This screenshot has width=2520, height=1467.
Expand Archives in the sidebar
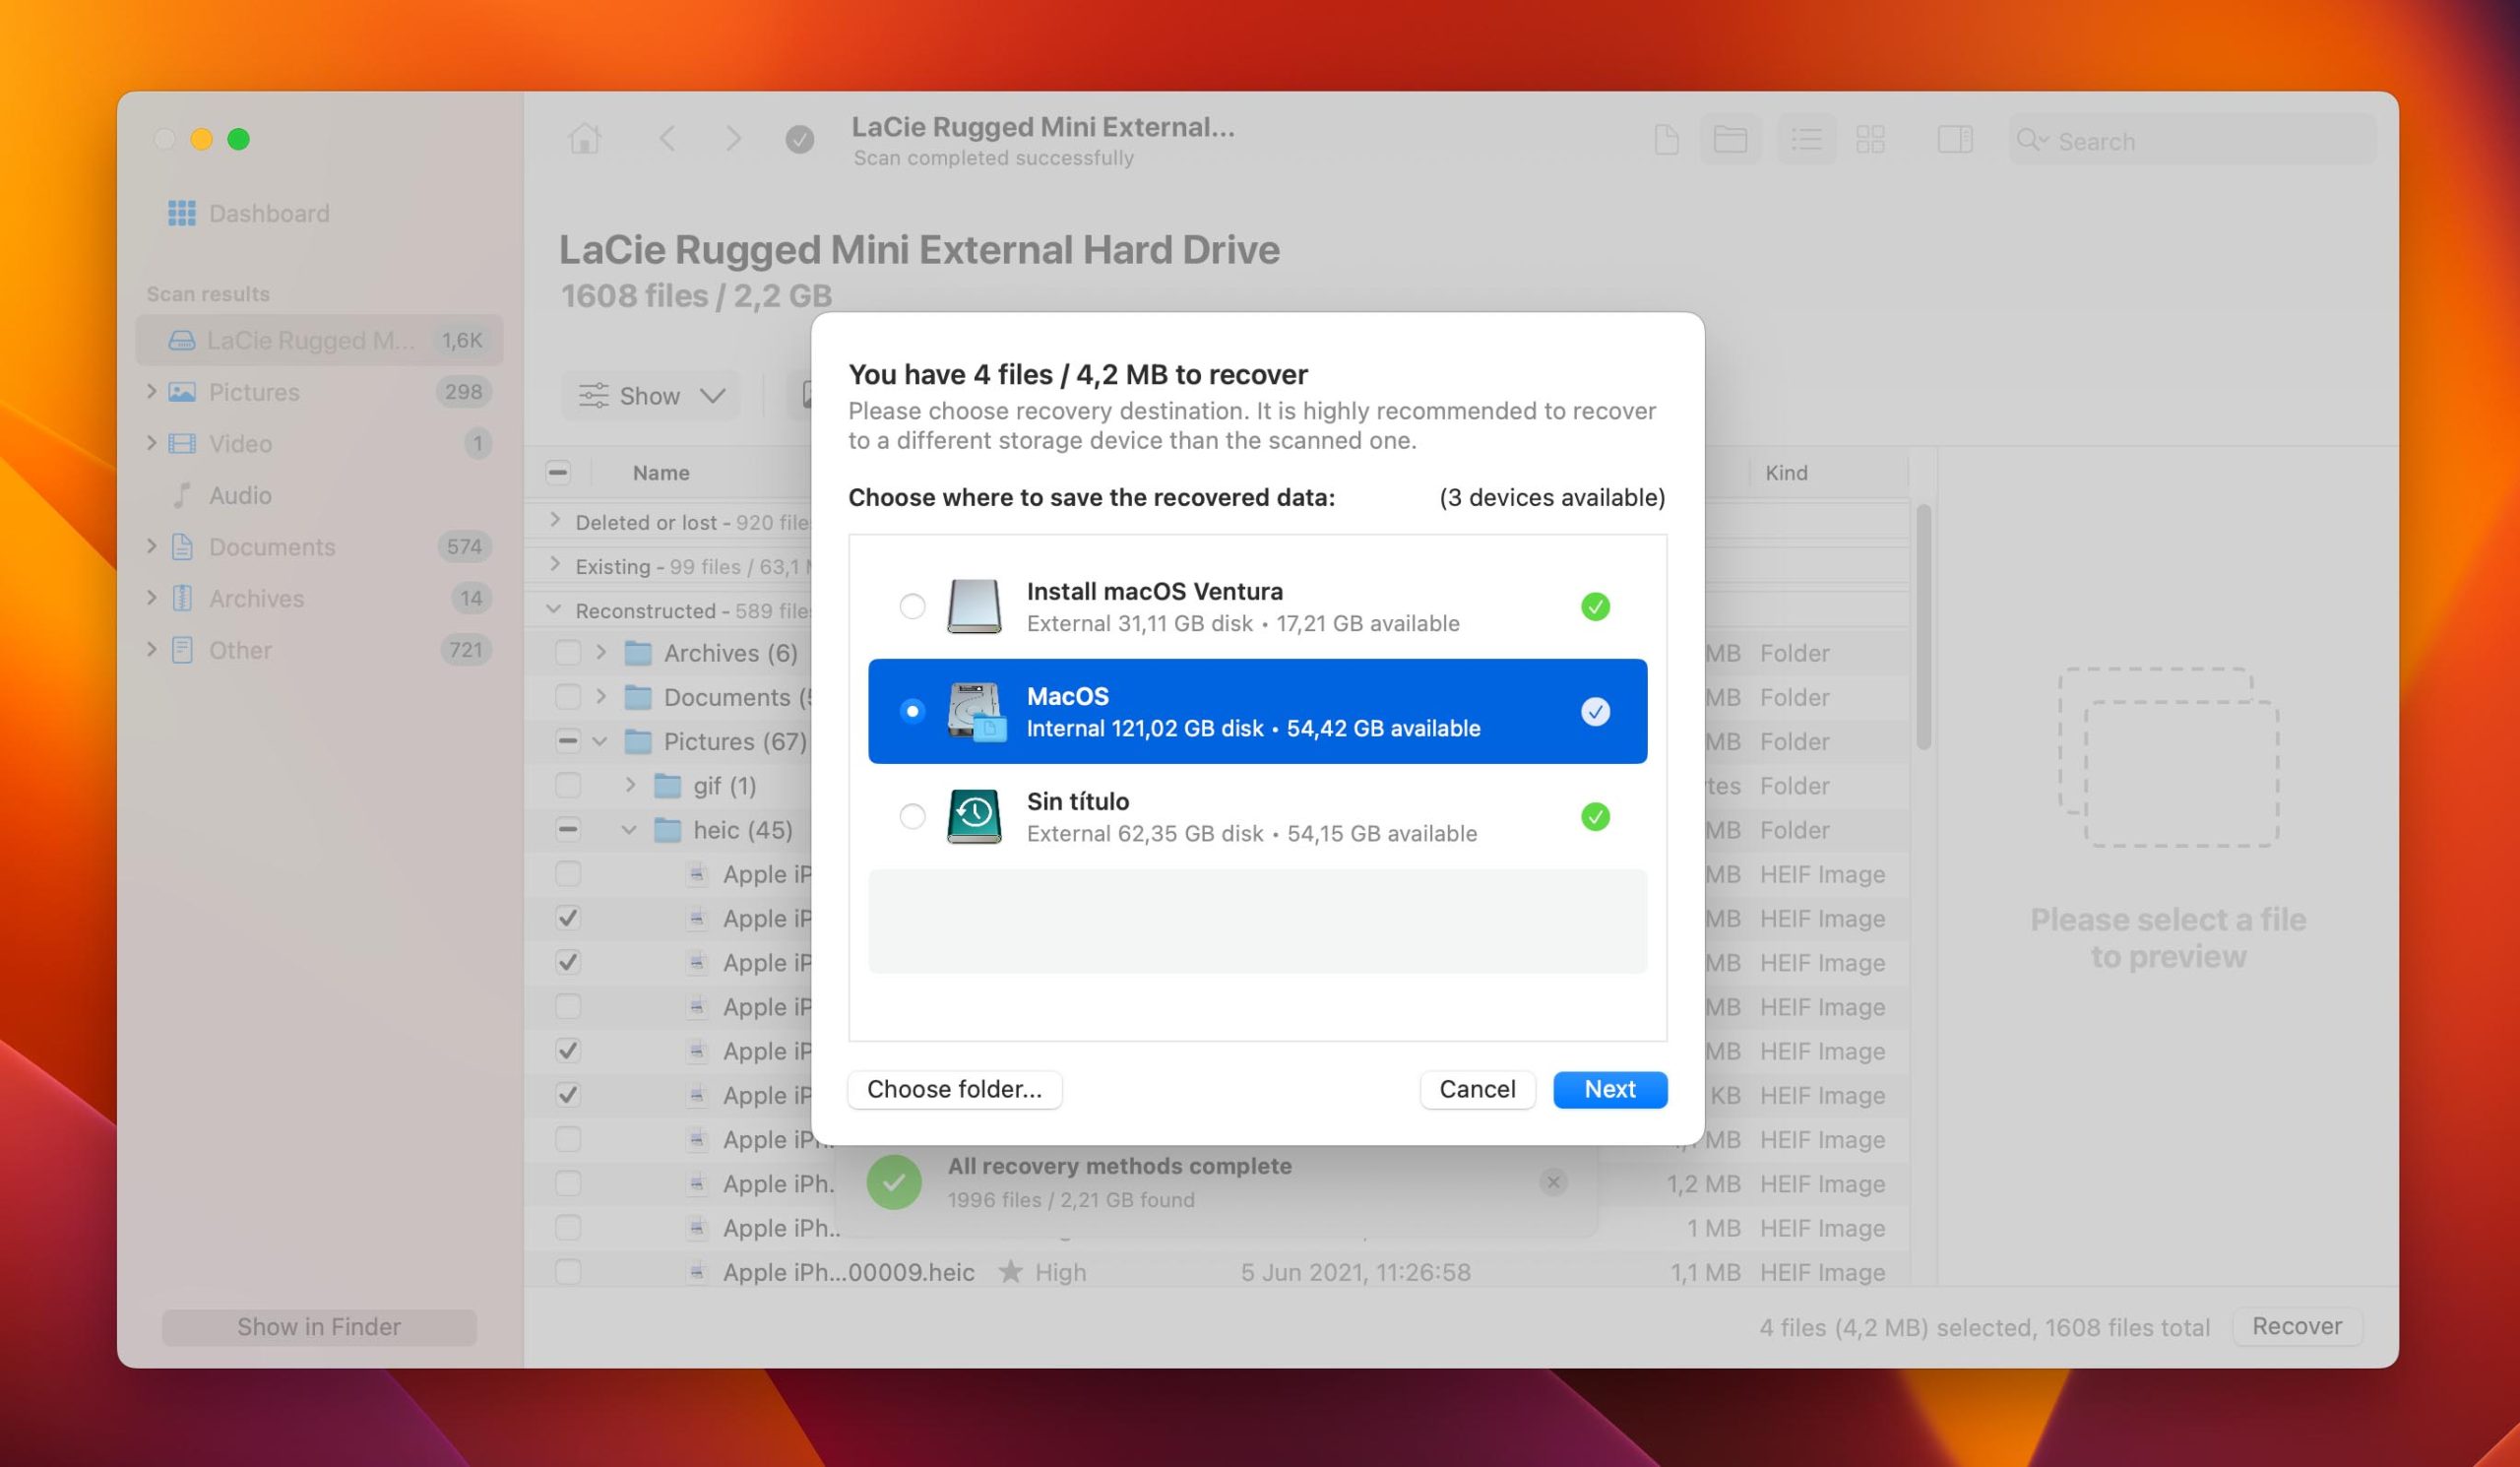152,597
